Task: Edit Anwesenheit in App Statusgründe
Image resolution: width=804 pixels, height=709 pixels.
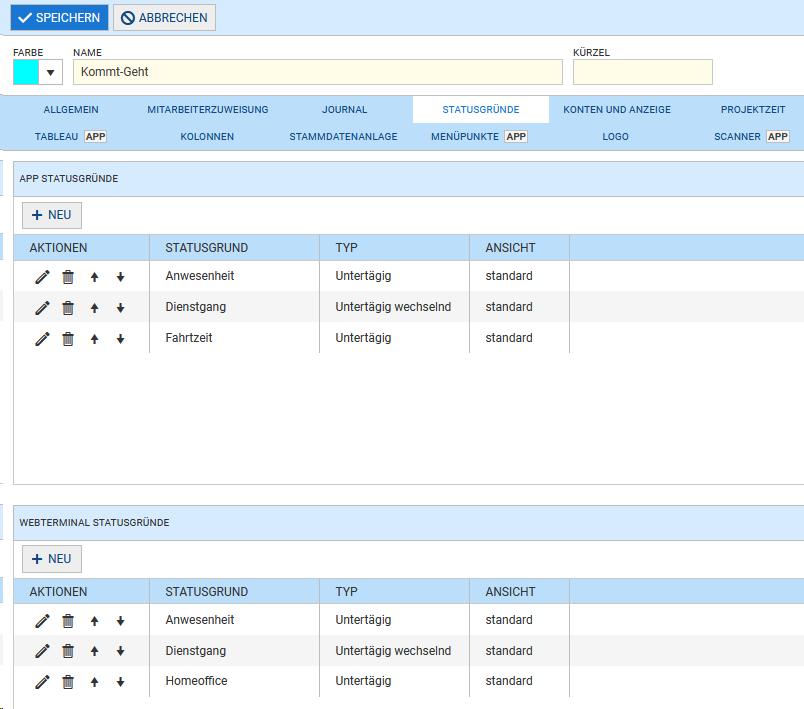Action: (x=42, y=277)
